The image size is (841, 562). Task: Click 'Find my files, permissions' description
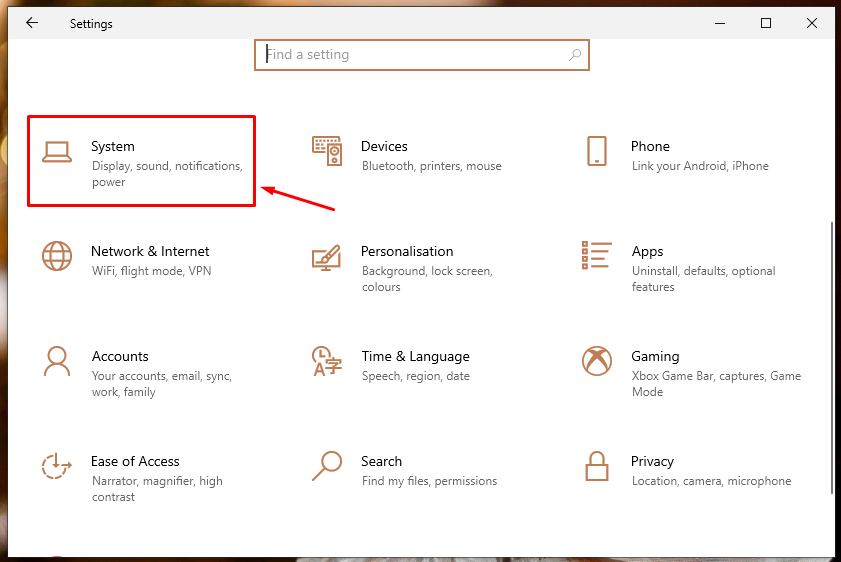(x=430, y=482)
